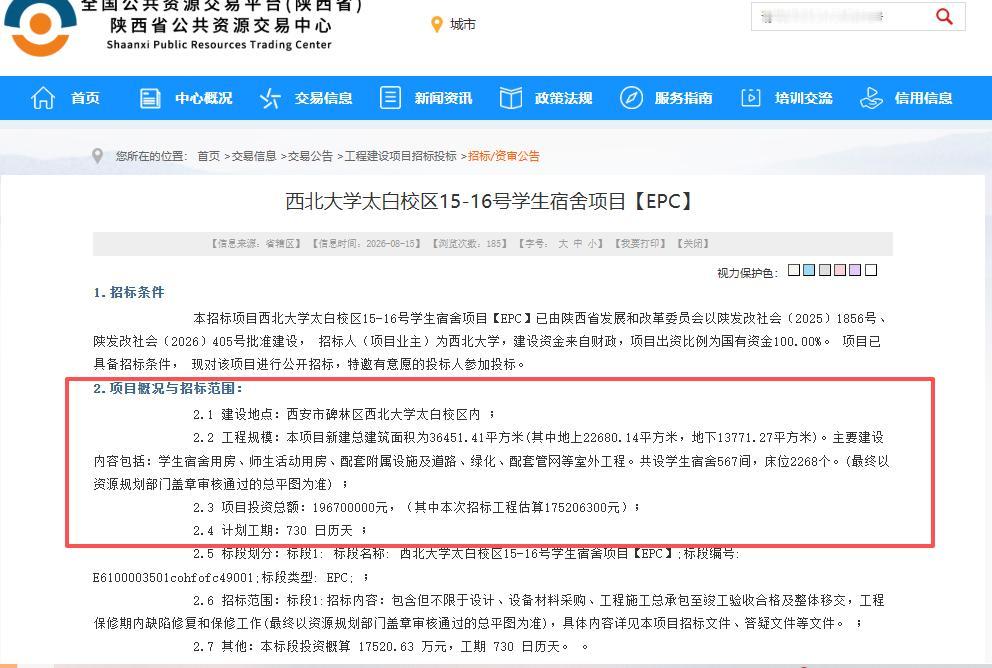
Task: Go to 工程建设项目招标投标 in the breadcrumb
Action: [400, 156]
